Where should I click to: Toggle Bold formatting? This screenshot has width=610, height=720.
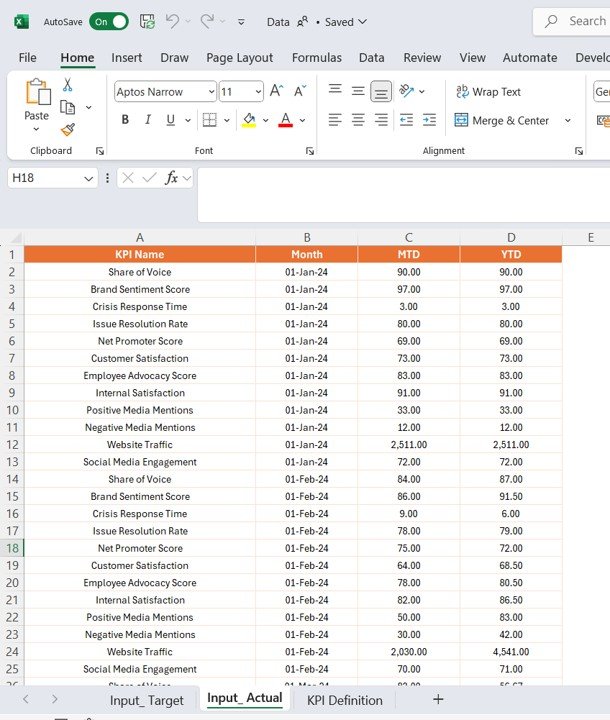(x=125, y=120)
